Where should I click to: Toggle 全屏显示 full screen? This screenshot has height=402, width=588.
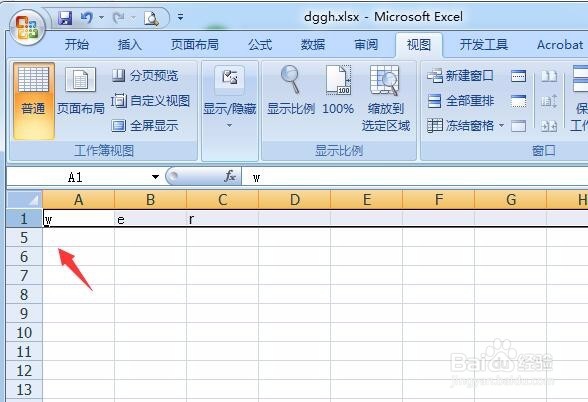pos(145,126)
